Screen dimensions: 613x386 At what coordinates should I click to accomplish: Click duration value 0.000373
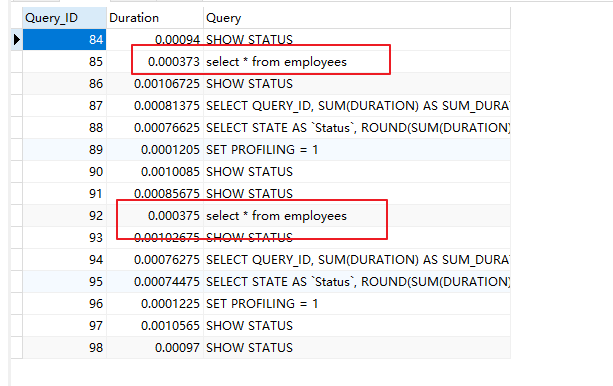coord(174,62)
